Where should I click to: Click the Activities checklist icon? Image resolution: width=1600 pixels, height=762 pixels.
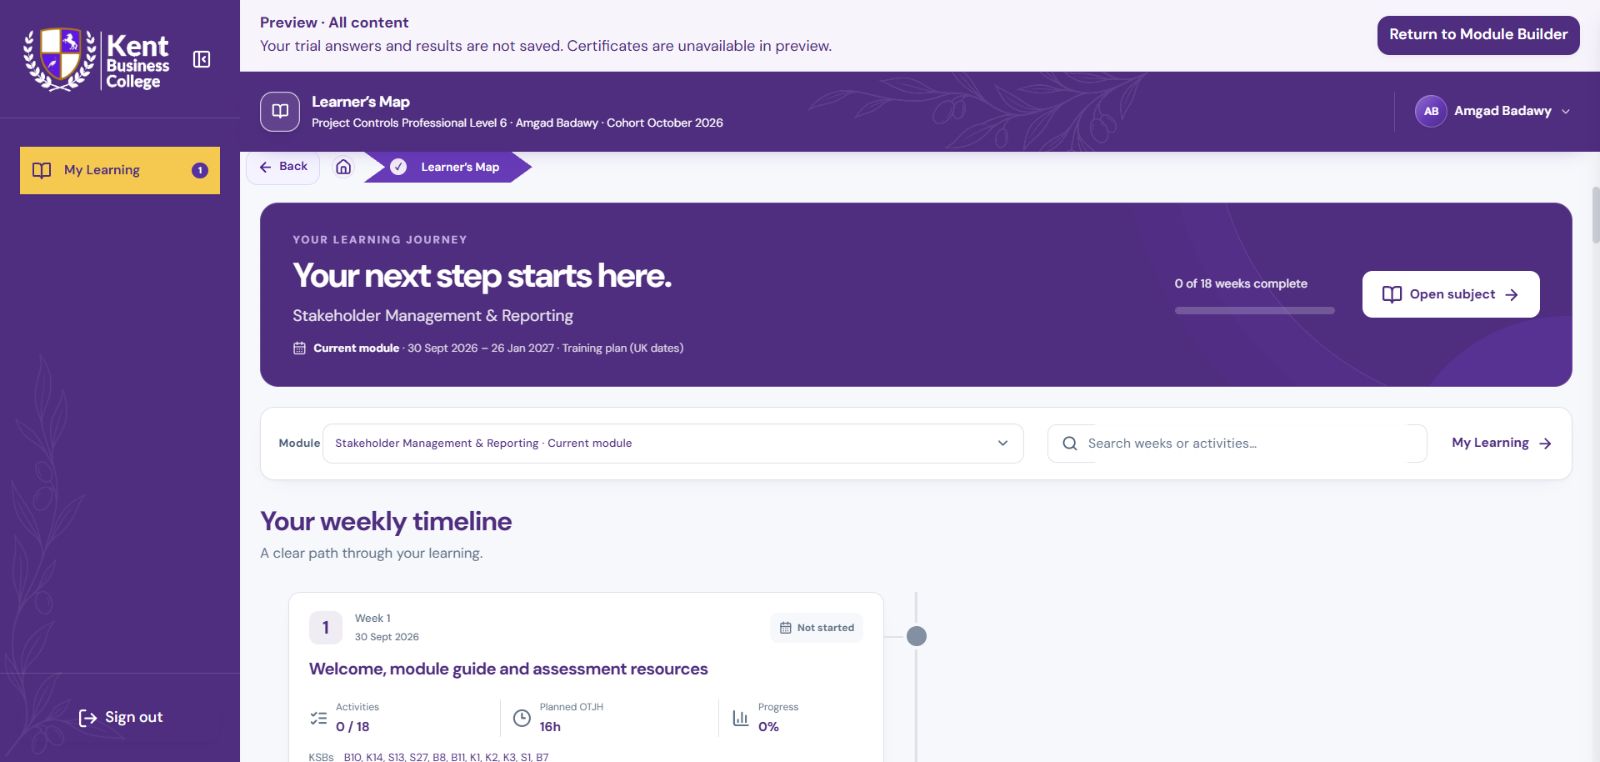pos(318,718)
